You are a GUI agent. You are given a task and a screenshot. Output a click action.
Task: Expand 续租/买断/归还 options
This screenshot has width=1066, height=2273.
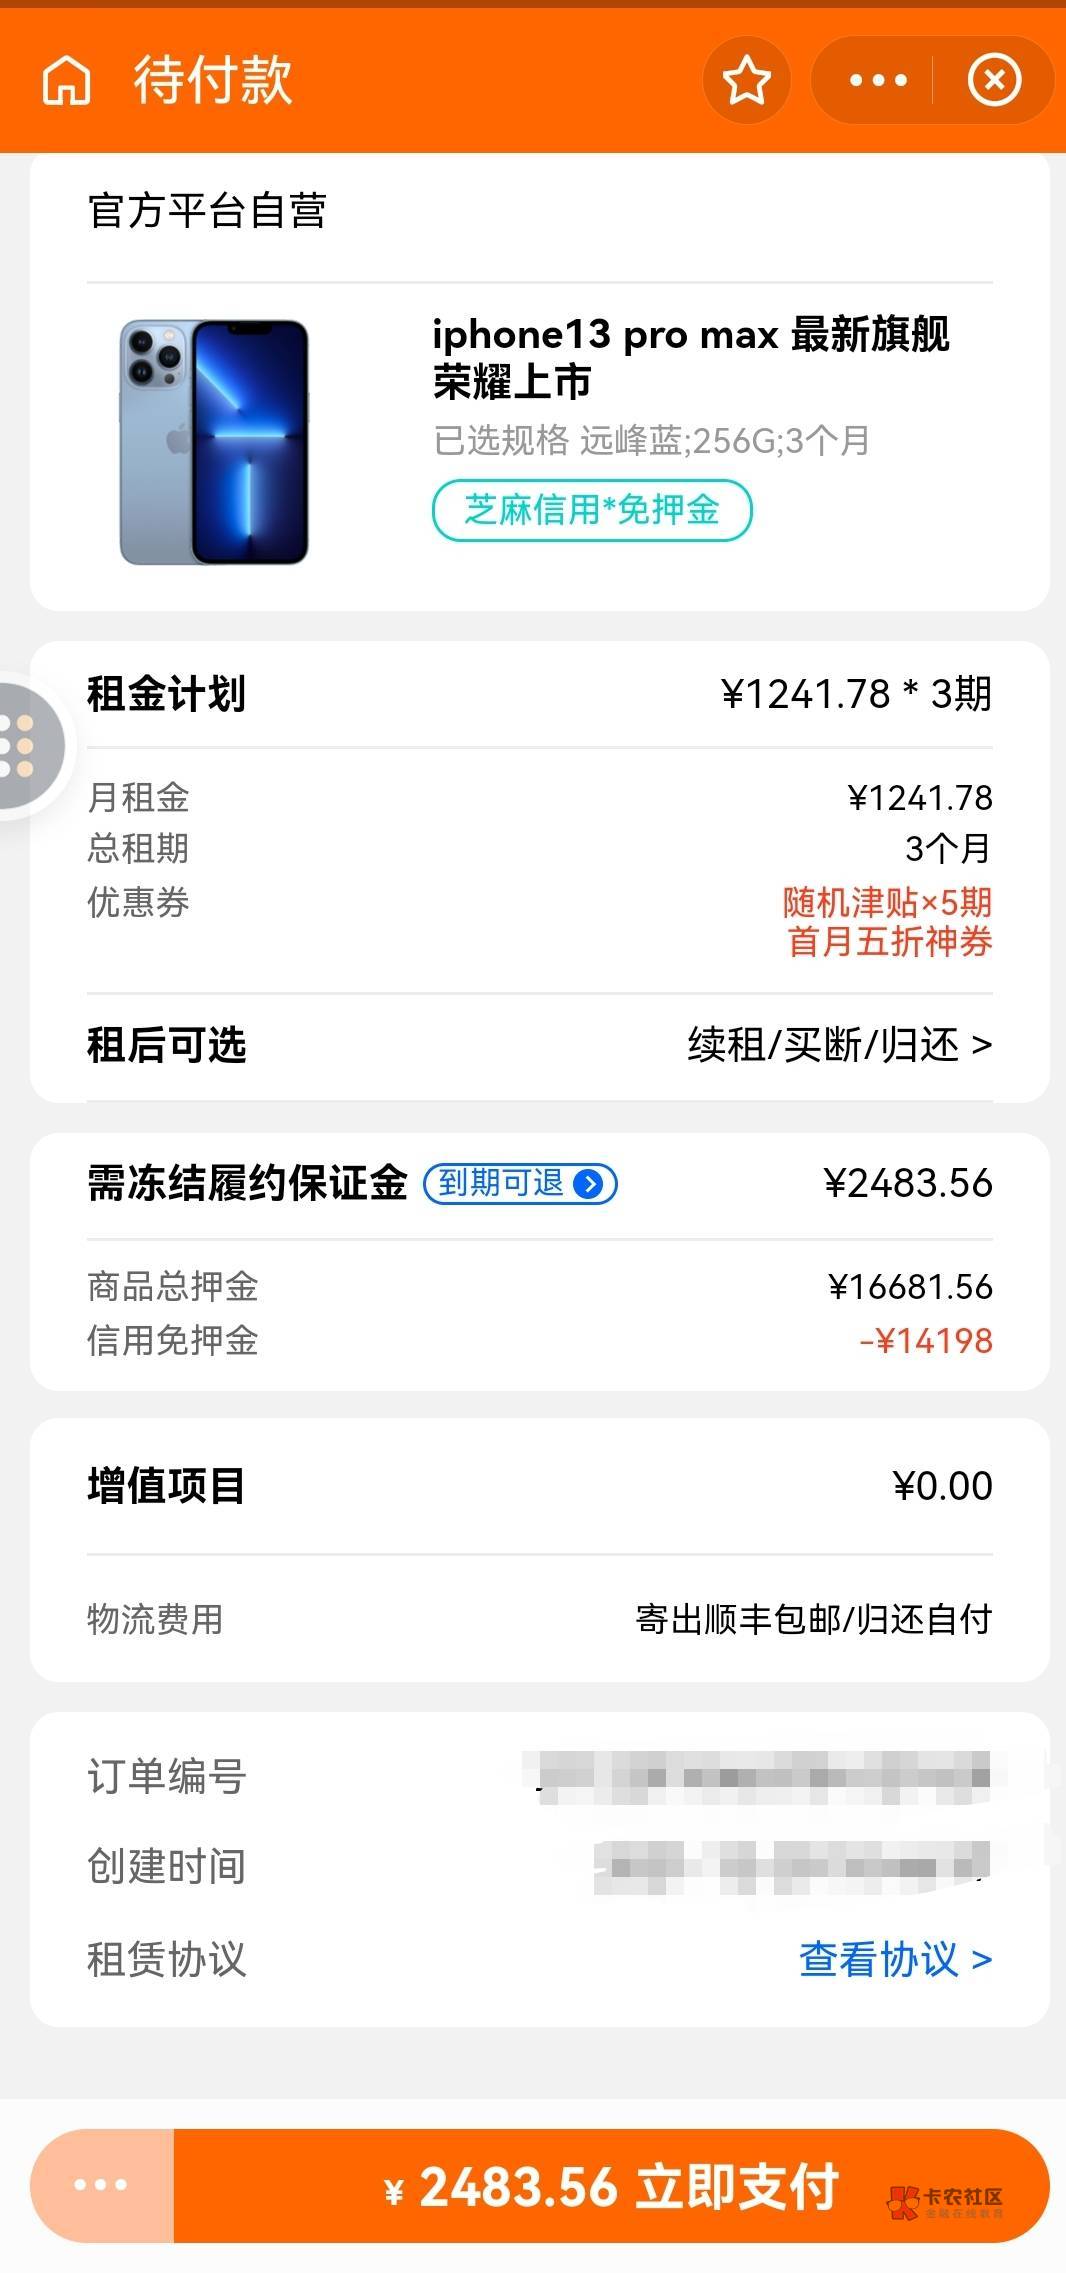point(838,1045)
